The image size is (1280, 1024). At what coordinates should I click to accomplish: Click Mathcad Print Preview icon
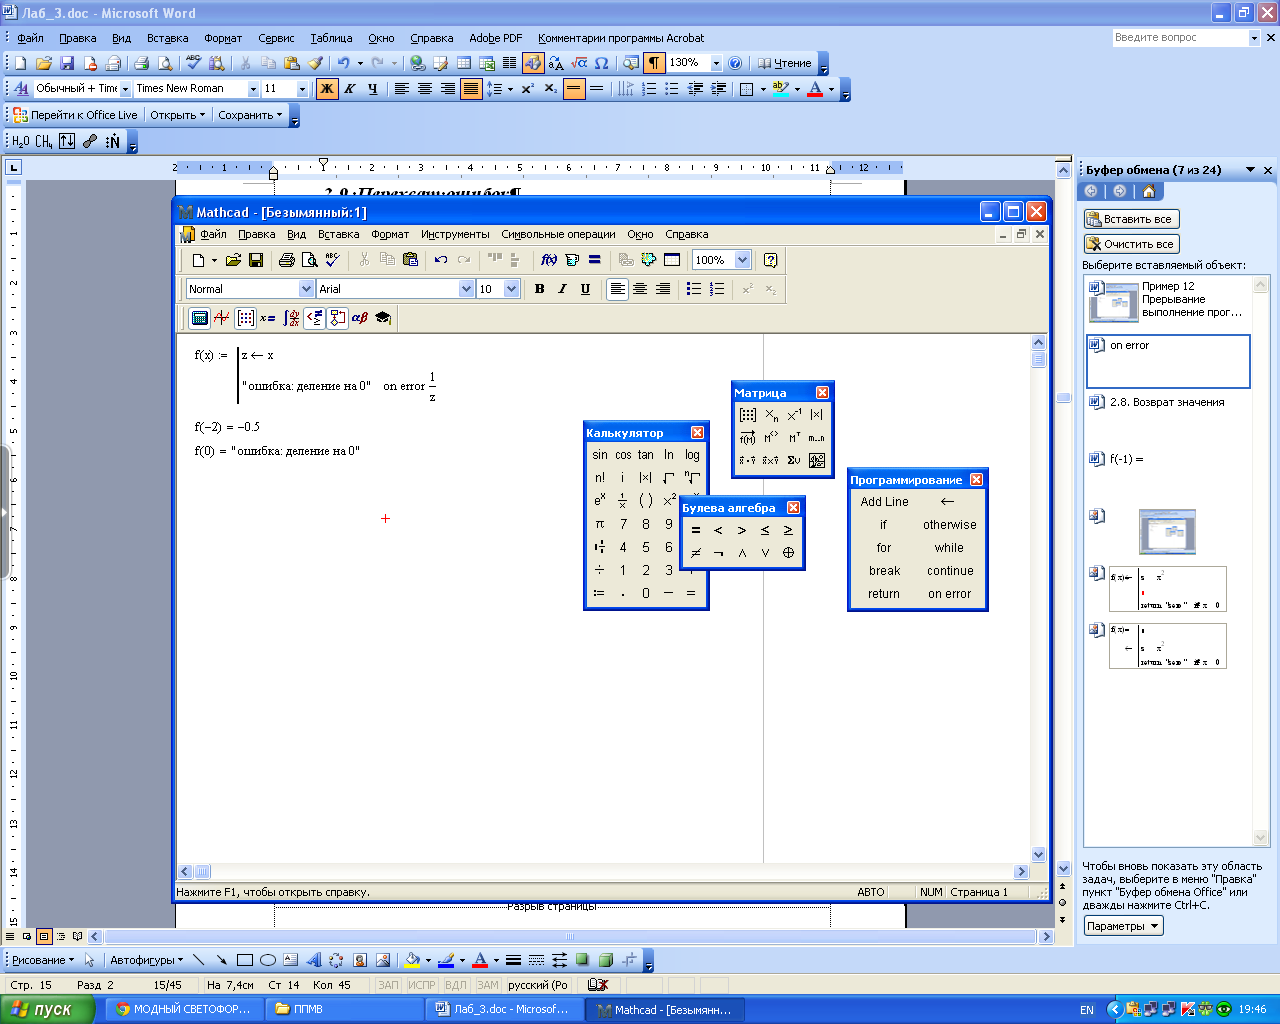coord(310,260)
